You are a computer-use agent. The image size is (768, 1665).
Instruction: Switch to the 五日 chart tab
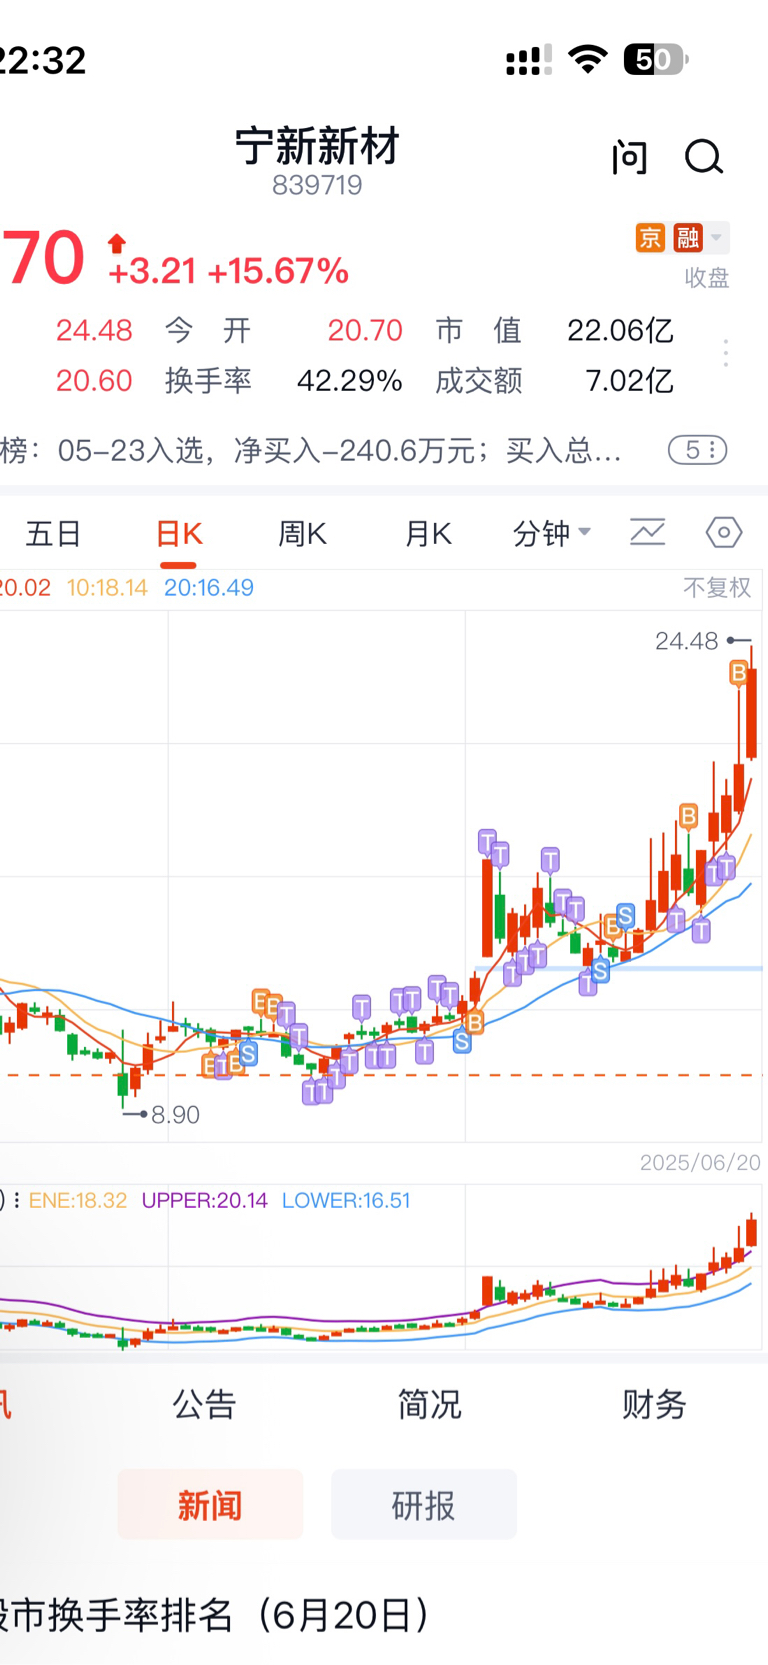[x=53, y=534]
